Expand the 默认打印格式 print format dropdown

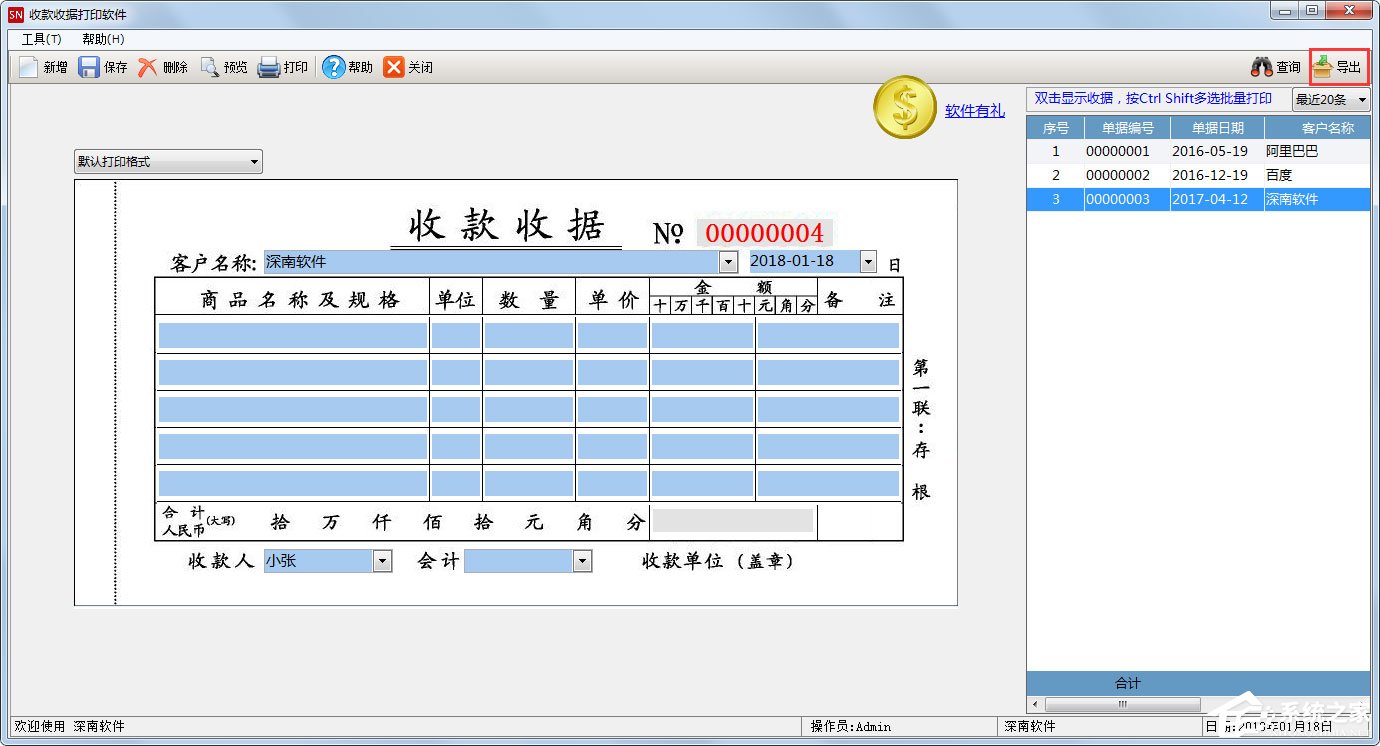coord(254,162)
